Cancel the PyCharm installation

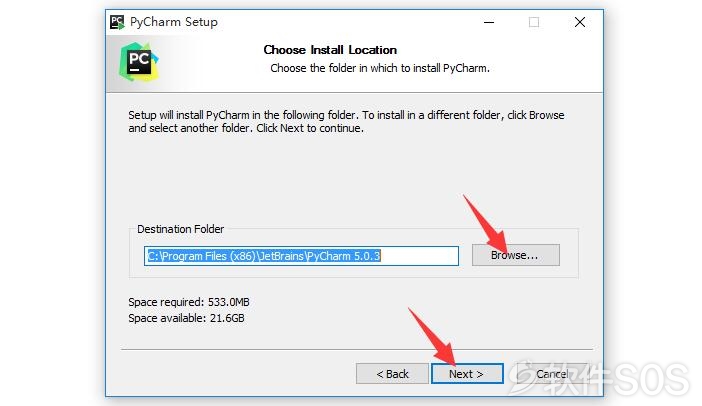click(552, 374)
